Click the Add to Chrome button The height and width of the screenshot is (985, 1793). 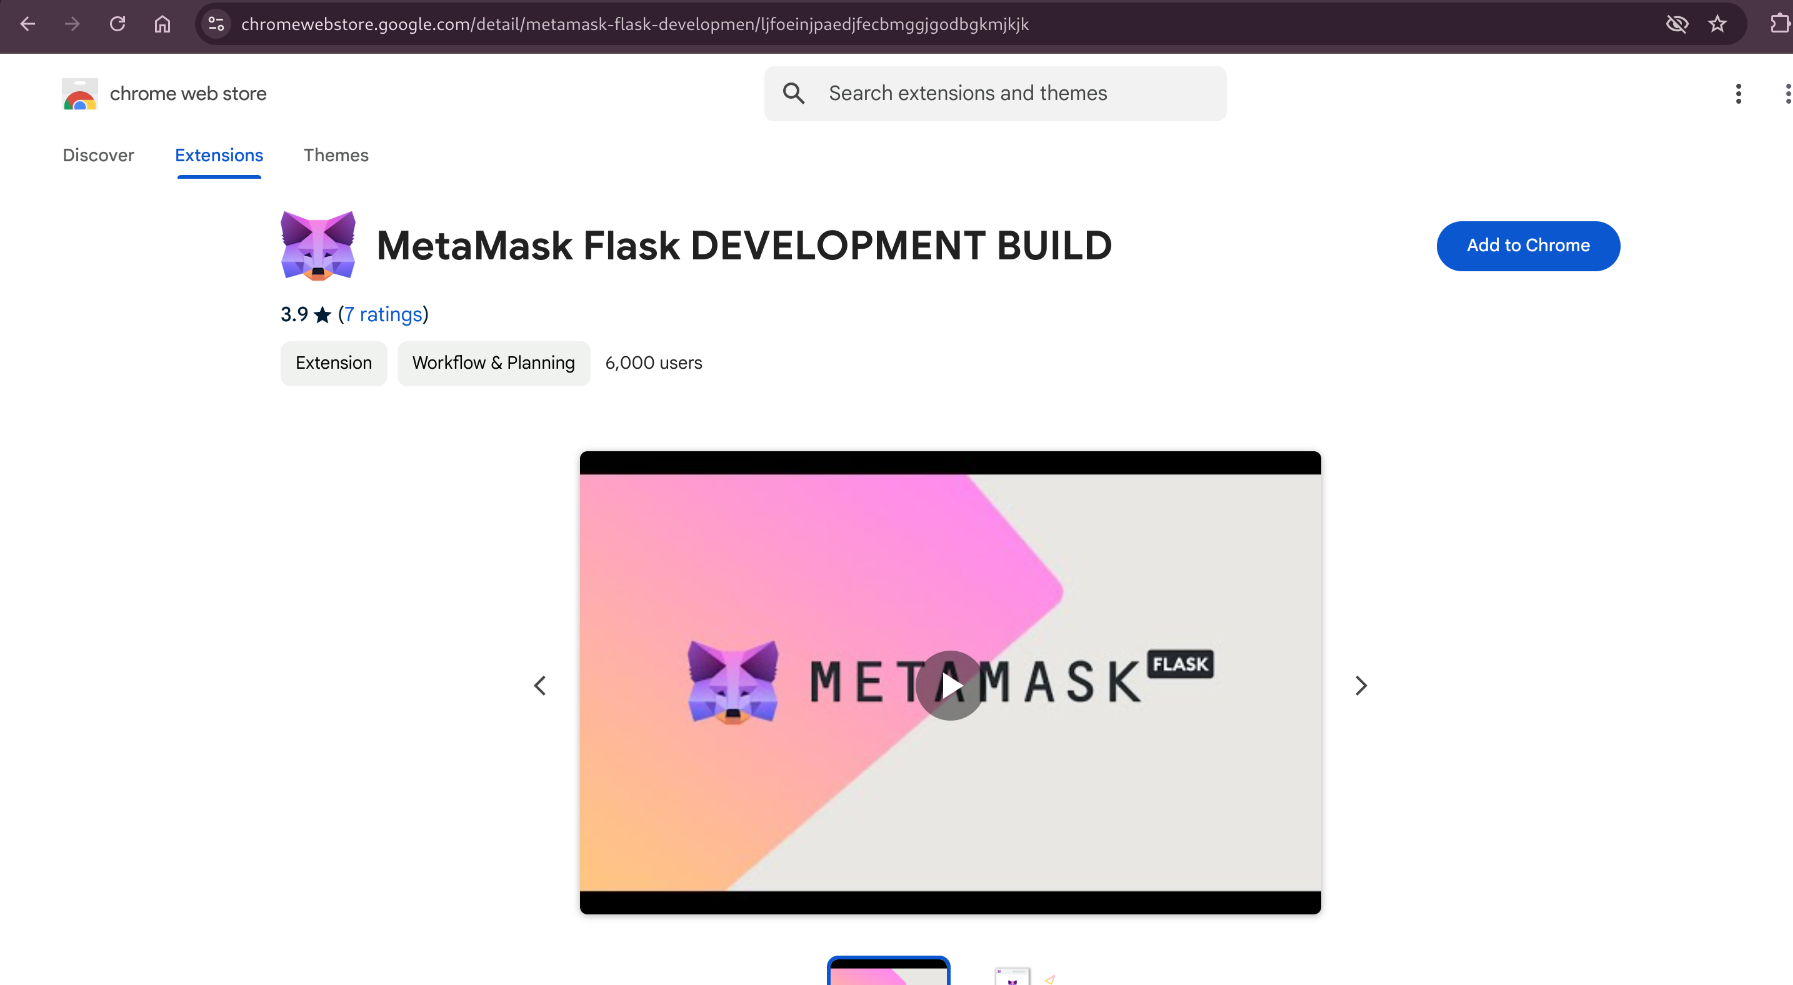(x=1527, y=245)
